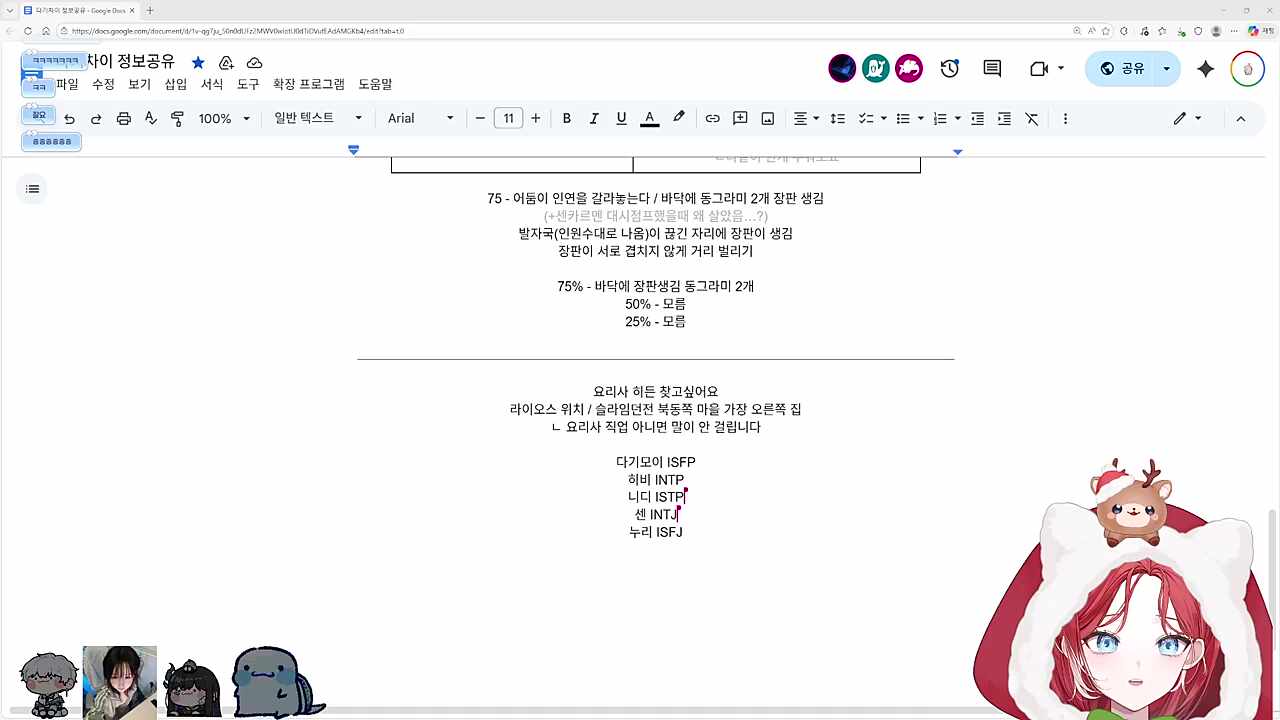Select the paint format tool
Viewport: 1280px width, 720px height.
(x=177, y=118)
